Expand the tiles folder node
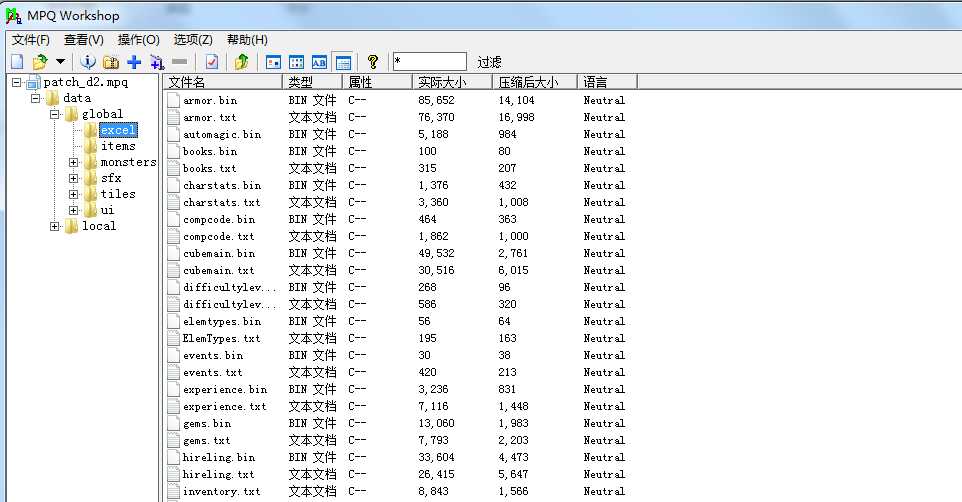The image size is (962, 502). coord(74,195)
